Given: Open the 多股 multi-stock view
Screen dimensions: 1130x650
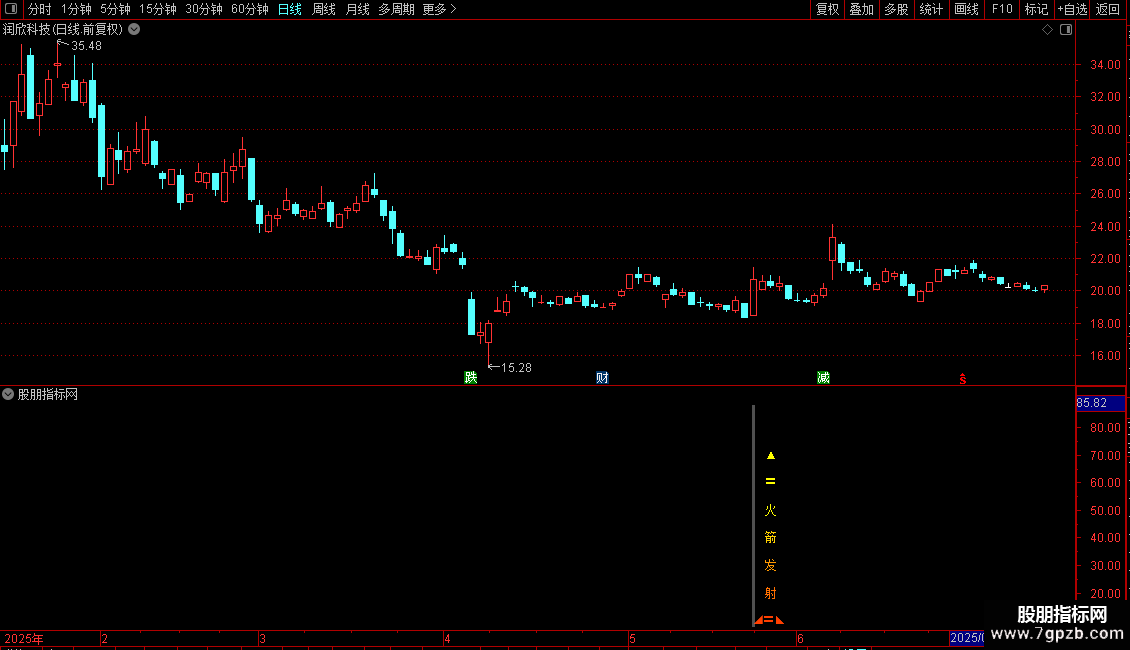Looking at the screenshot, I should (x=896, y=9).
